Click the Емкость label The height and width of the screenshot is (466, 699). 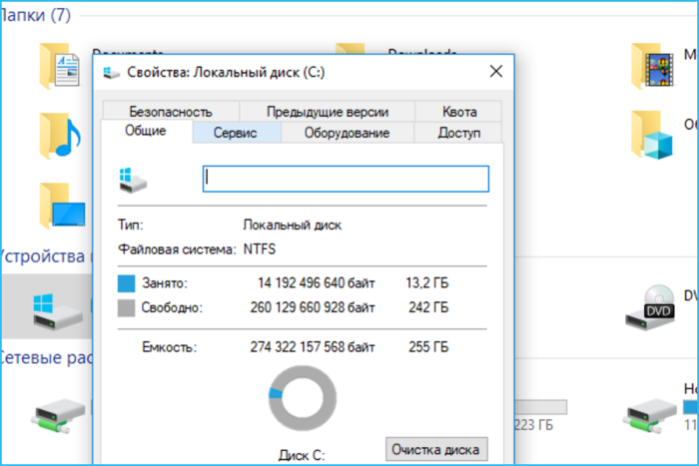[x=169, y=347]
